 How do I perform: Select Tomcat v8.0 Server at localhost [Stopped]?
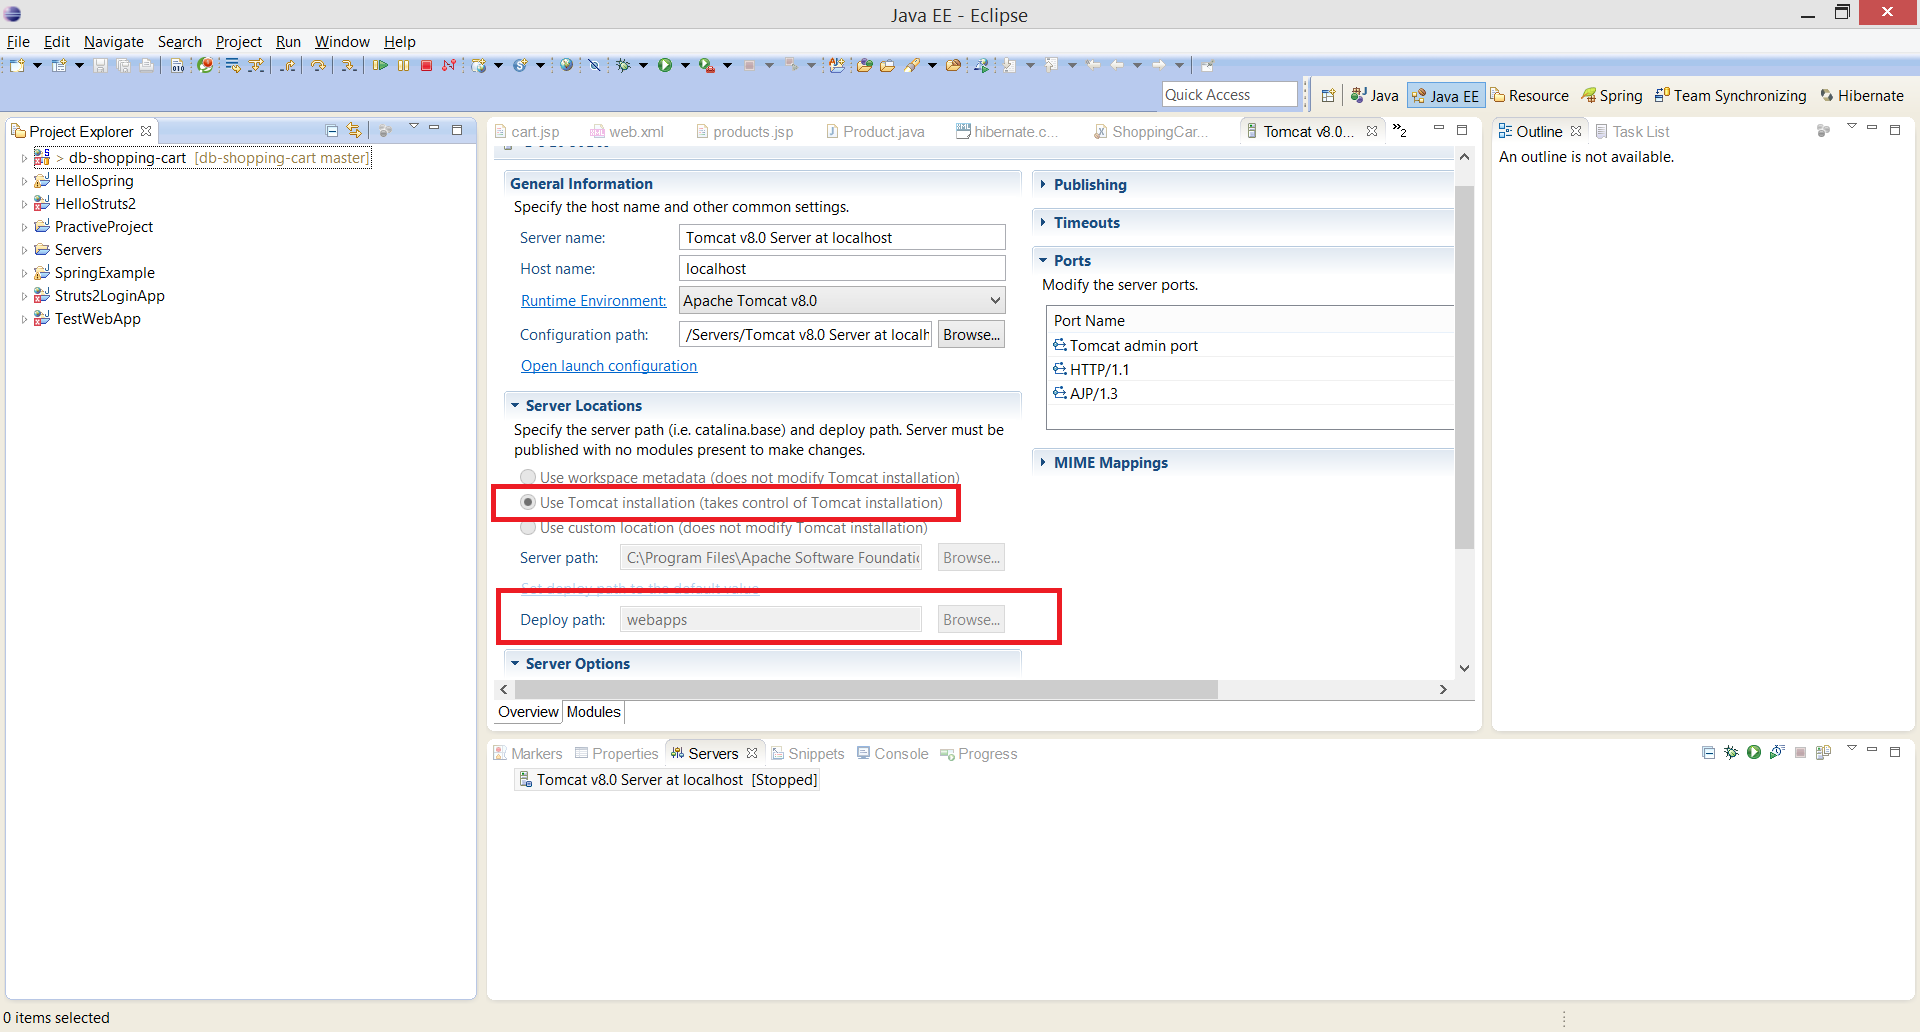pyautogui.click(x=667, y=780)
